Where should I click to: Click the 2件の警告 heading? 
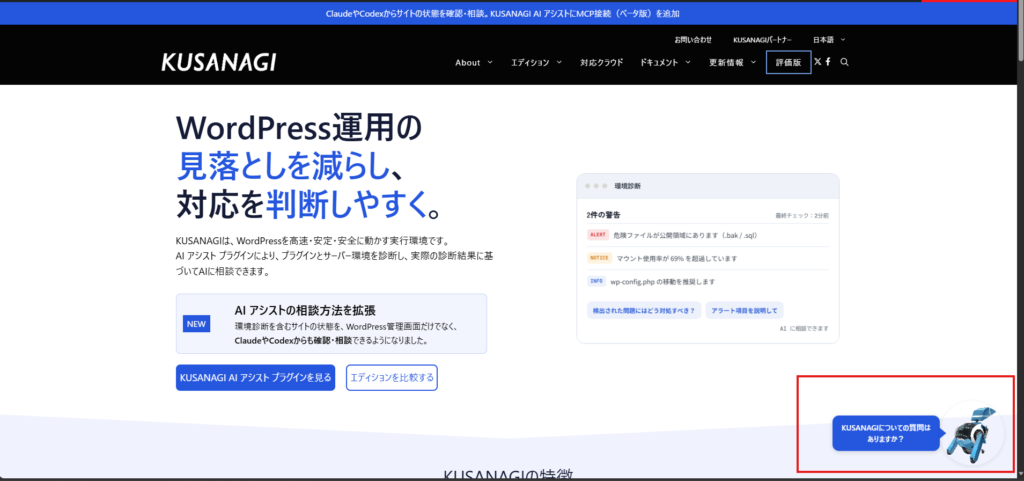pos(603,215)
